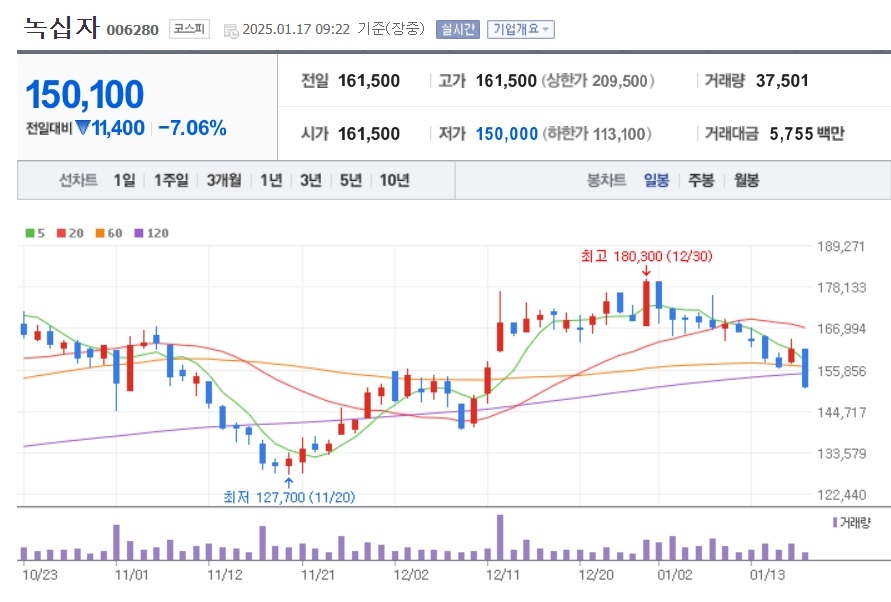This screenshot has width=891, height=602.
Task: Click the 11/21 date axis label
Action: [x=318, y=575]
